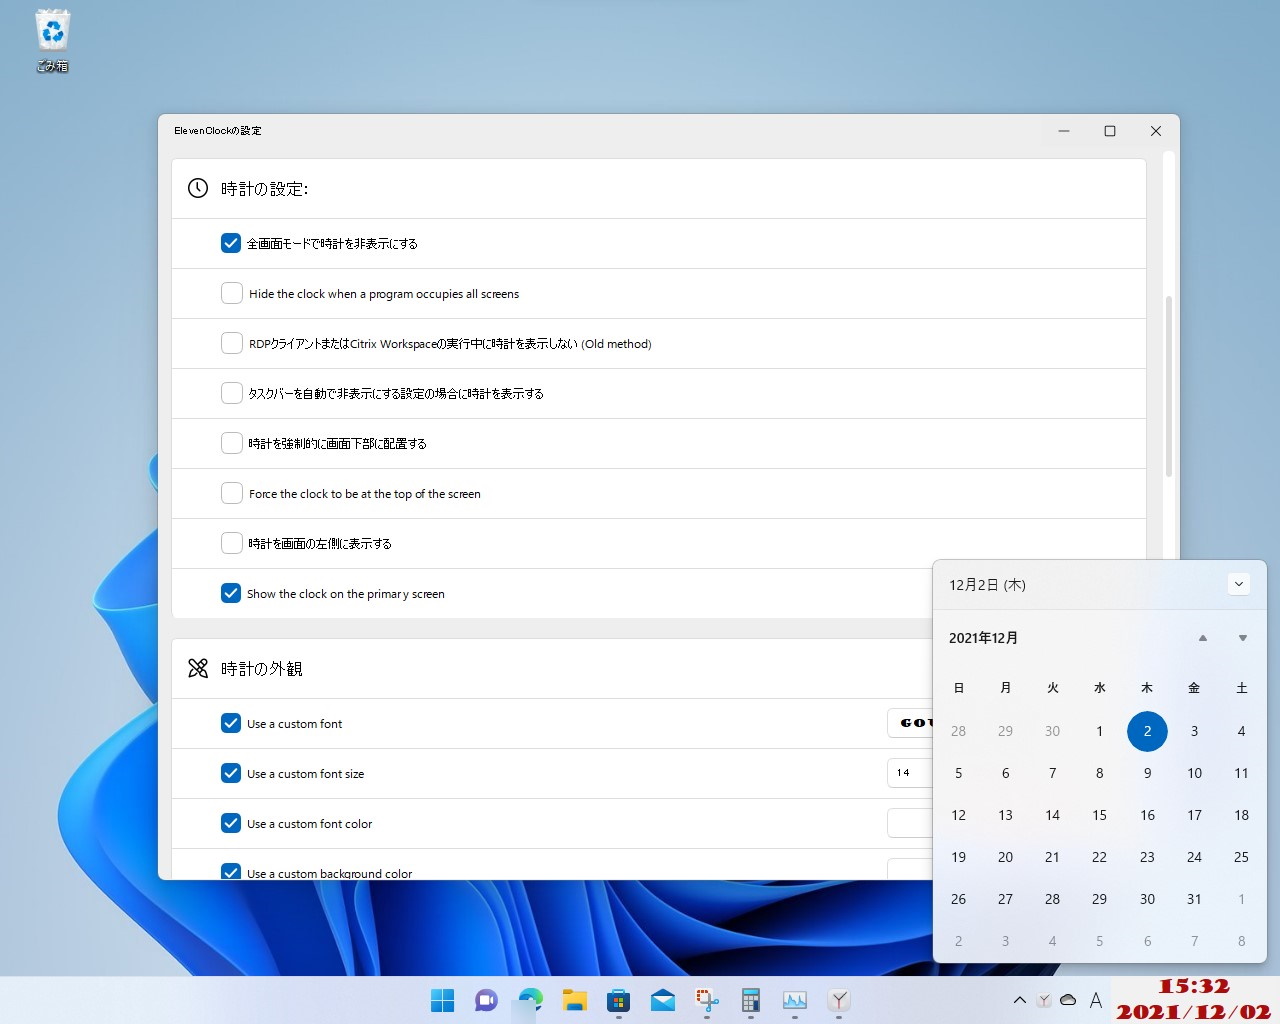
Task: Select December 15 on the calendar
Action: coord(1100,815)
